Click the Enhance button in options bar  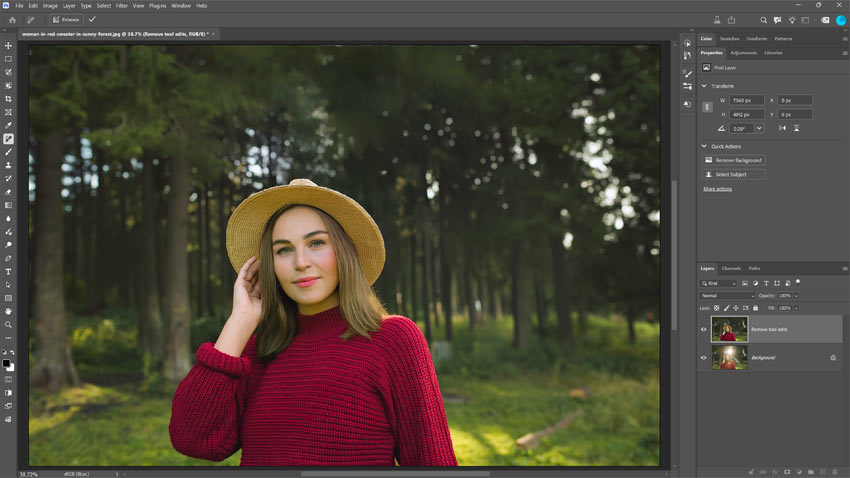(x=66, y=20)
